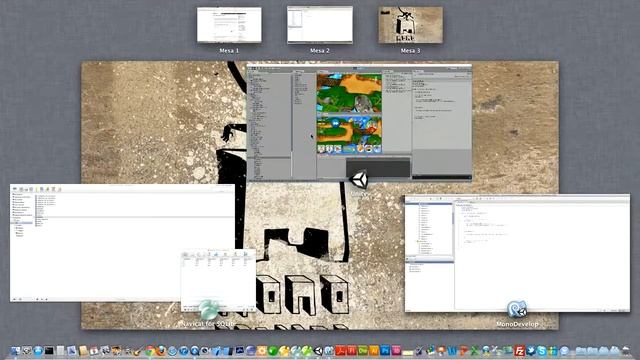Open Adobe Illustrator in the dock
Image resolution: width=640 pixels, height=360 pixels.
(x=374, y=350)
